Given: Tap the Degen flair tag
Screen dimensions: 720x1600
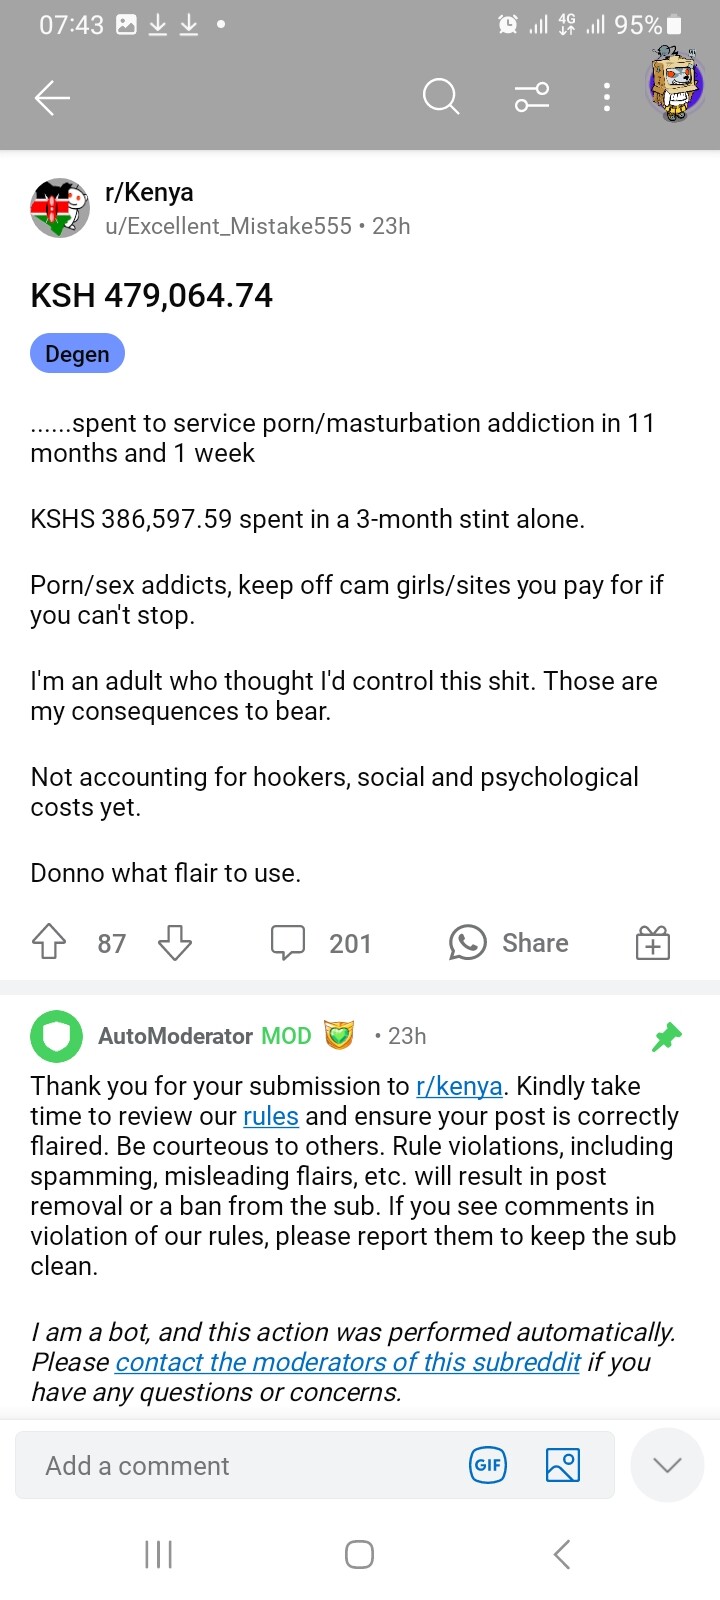Looking at the screenshot, I should click(x=77, y=354).
